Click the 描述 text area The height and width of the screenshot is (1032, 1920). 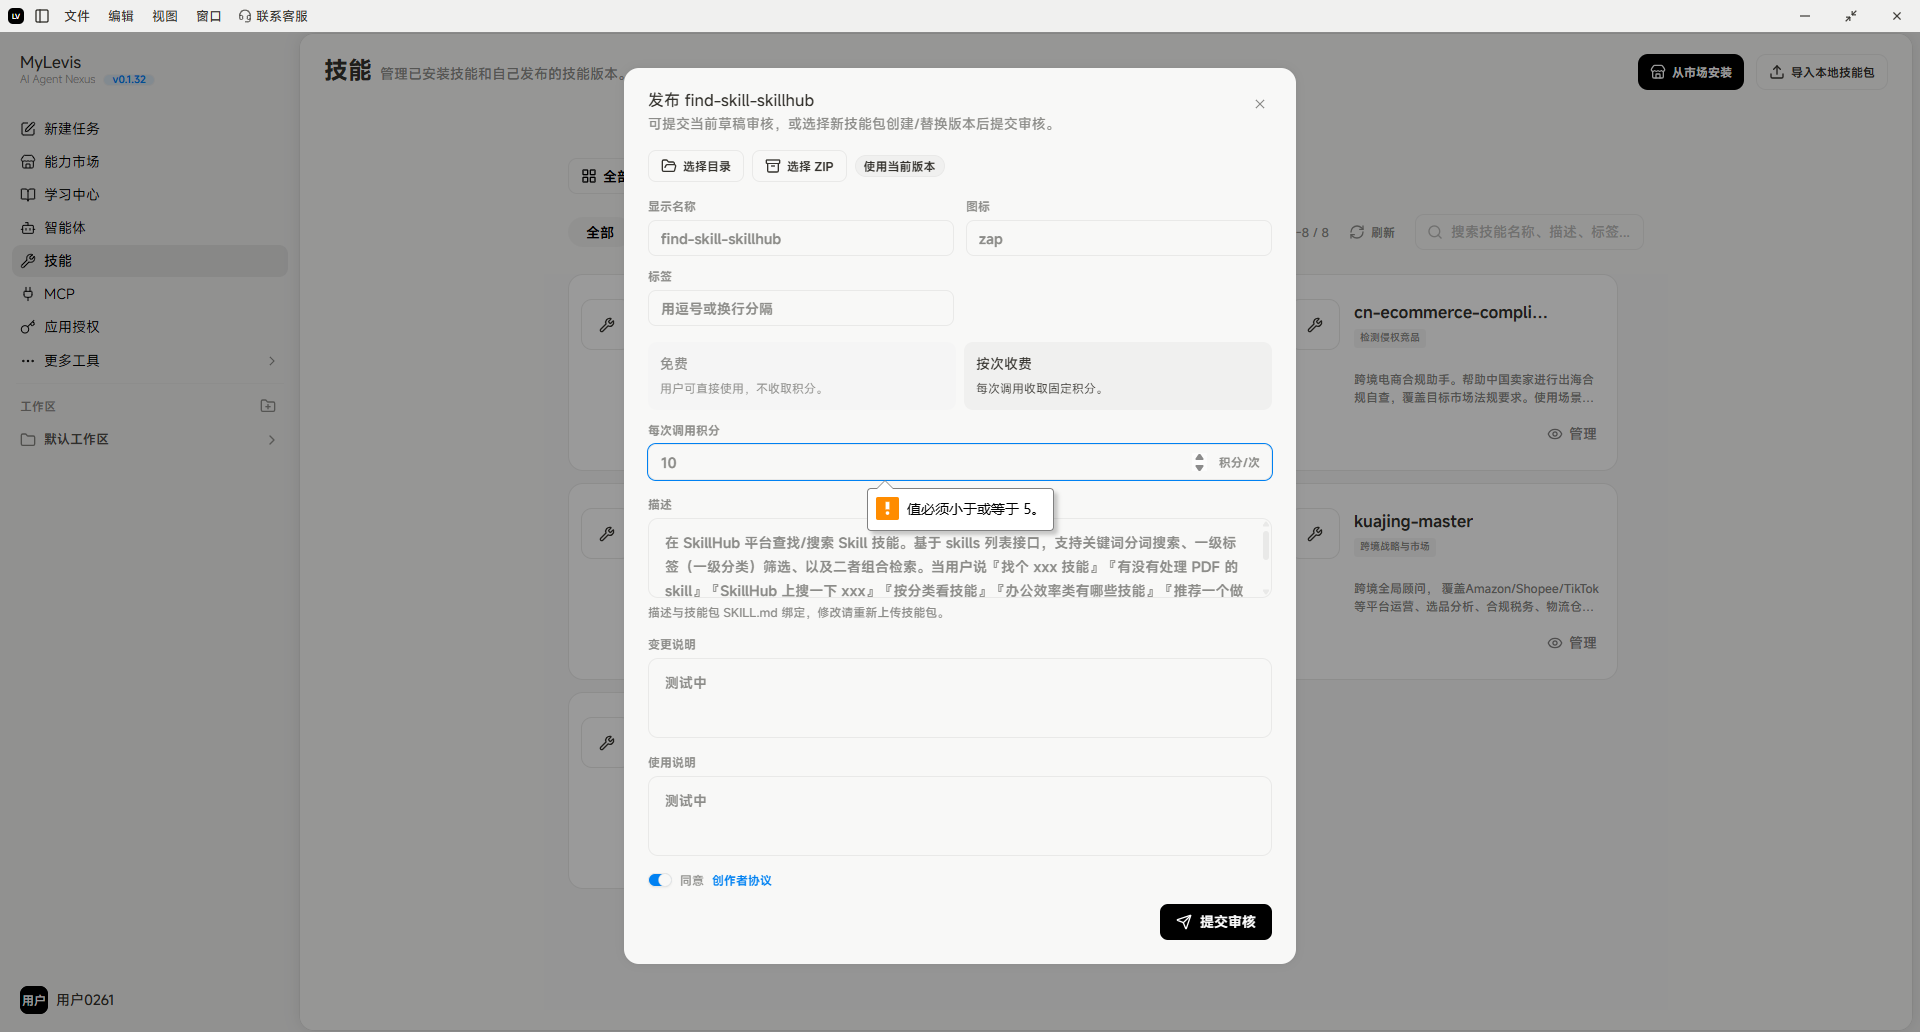pos(960,558)
